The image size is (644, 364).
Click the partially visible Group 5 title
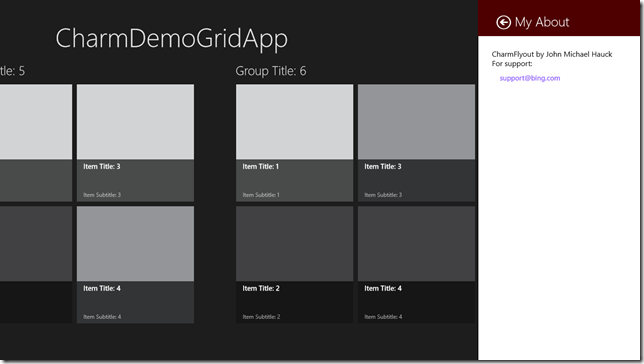click(12, 71)
